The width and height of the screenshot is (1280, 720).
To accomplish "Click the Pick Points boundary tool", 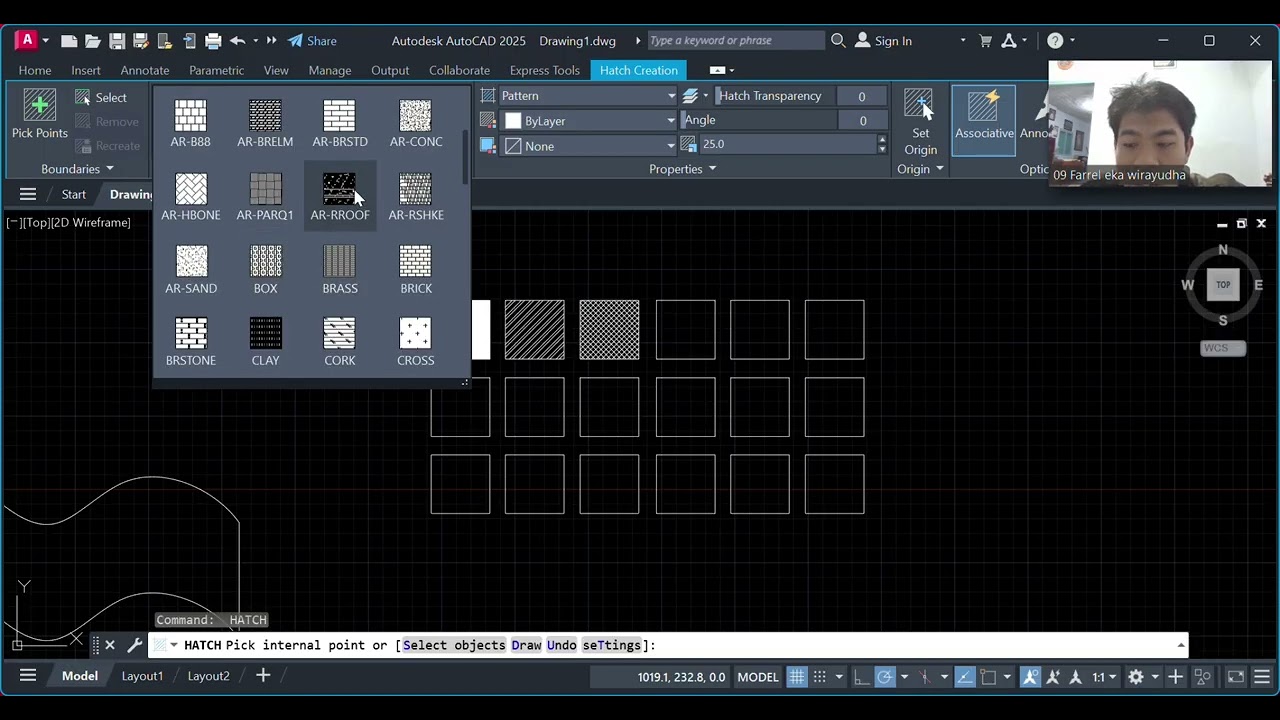I will (x=40, y=114).
